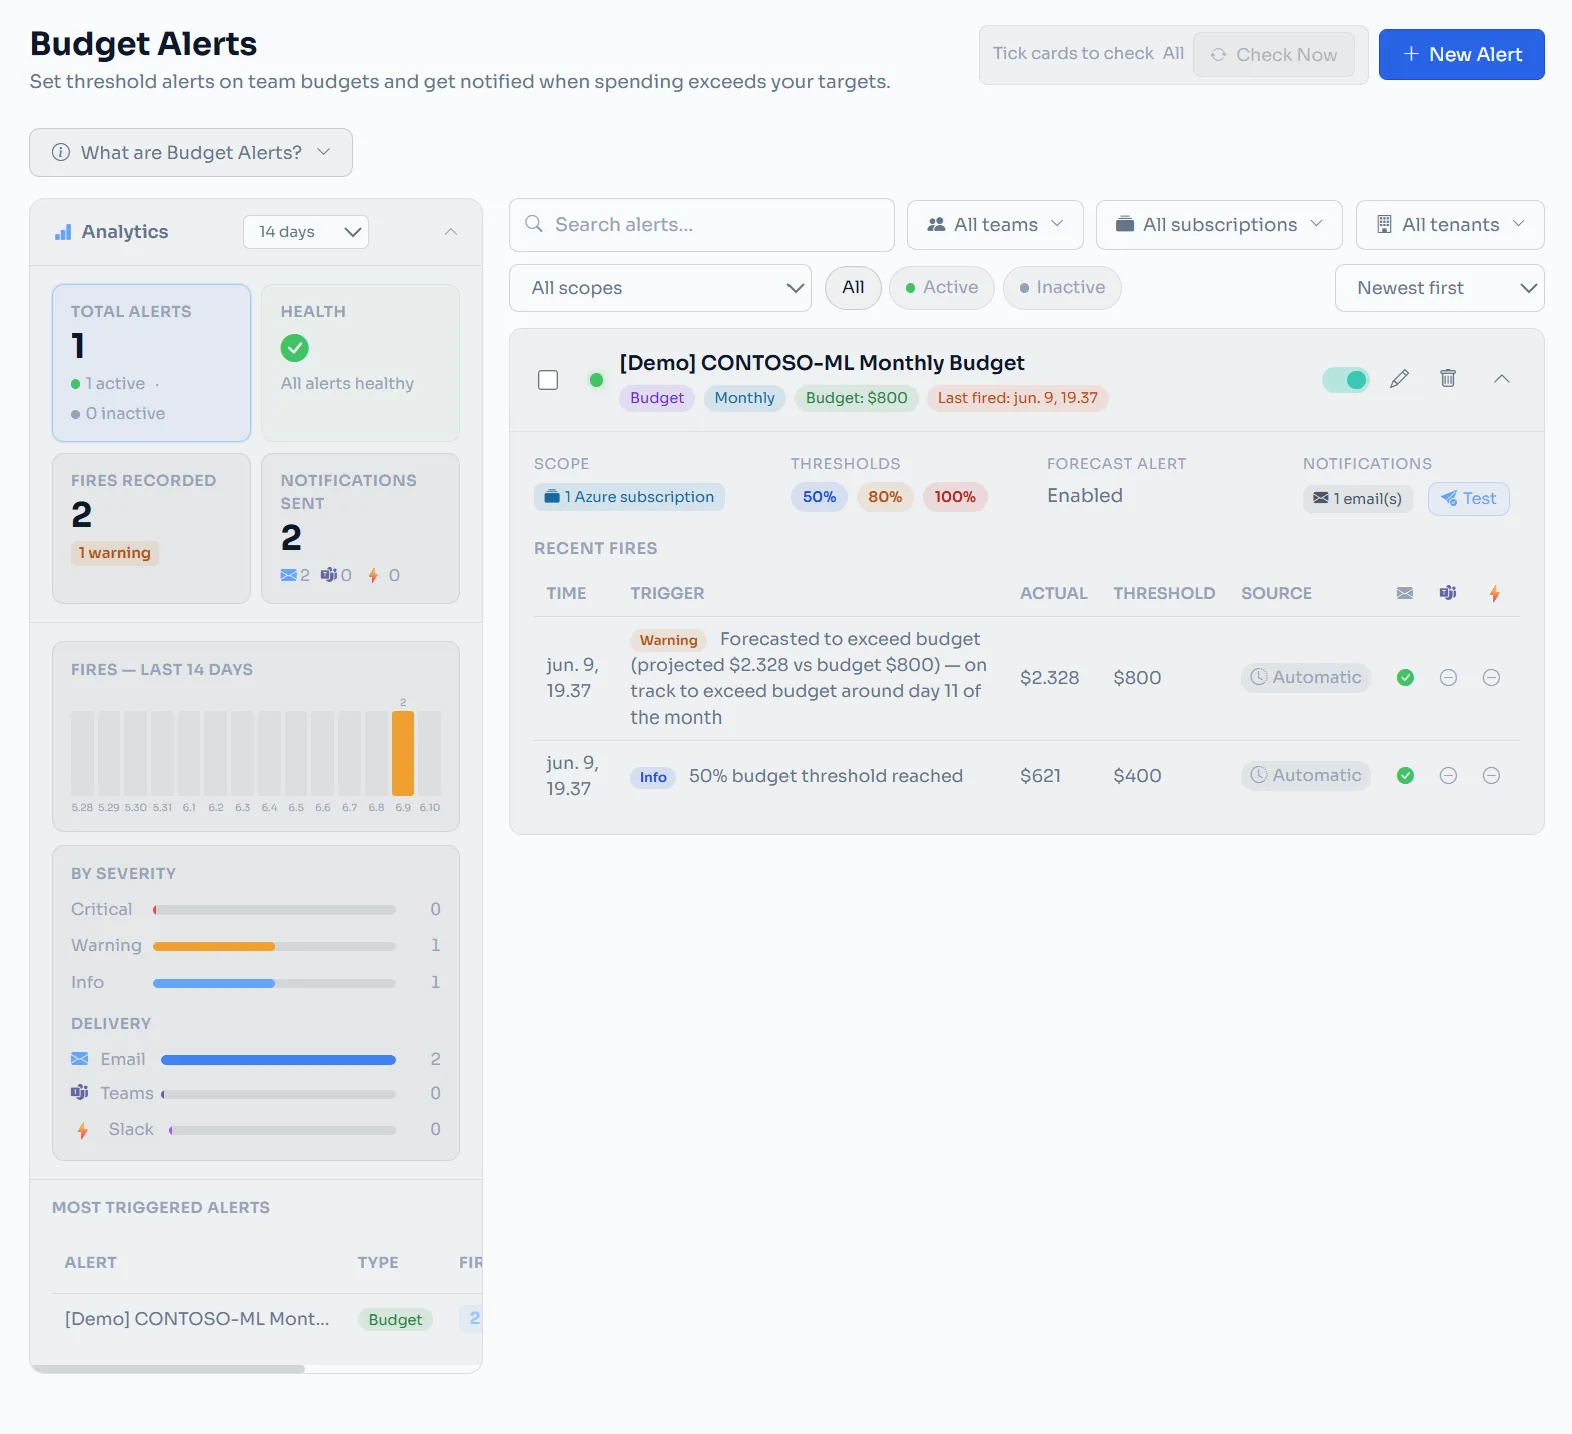Select the All status filter pill
1572x1434 pixels.
click(853, 288)
